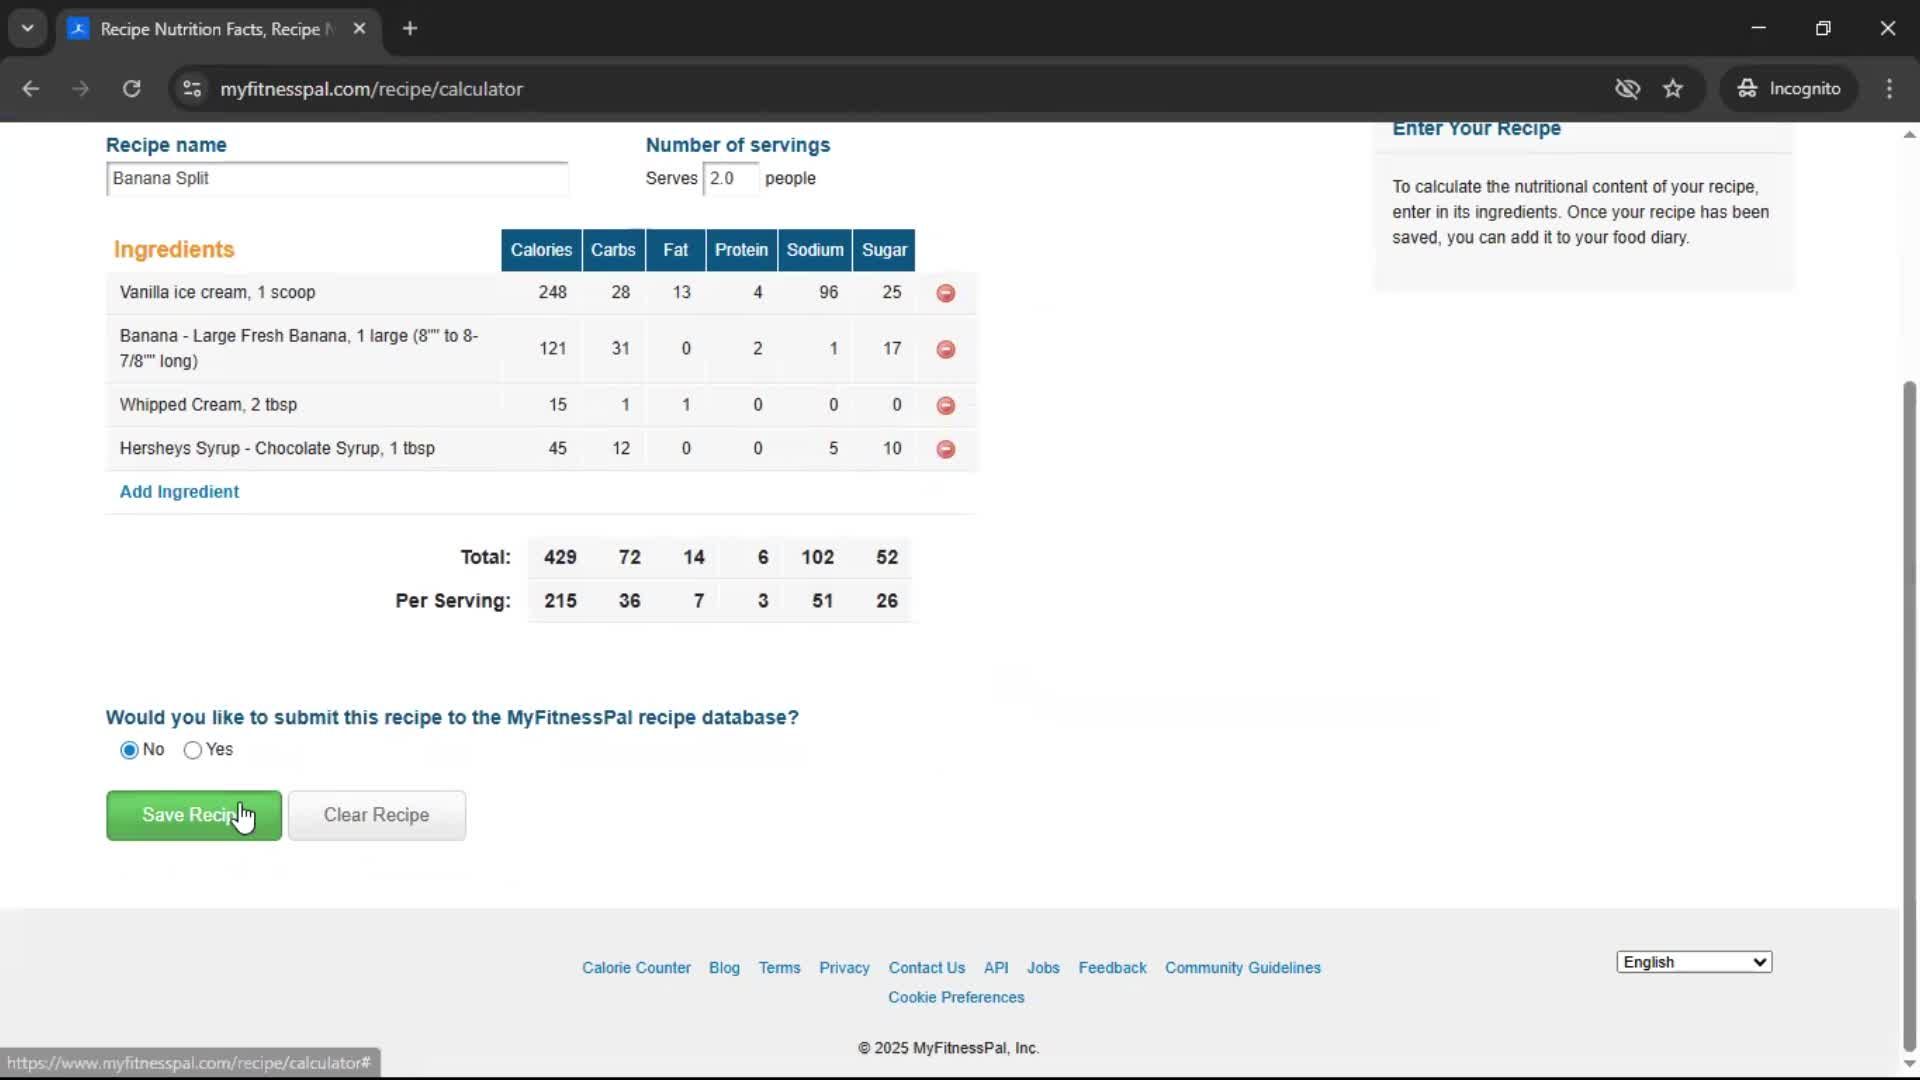Click the Serves number input field
Screen dimensions: 1920x1080
click(730, 179)
